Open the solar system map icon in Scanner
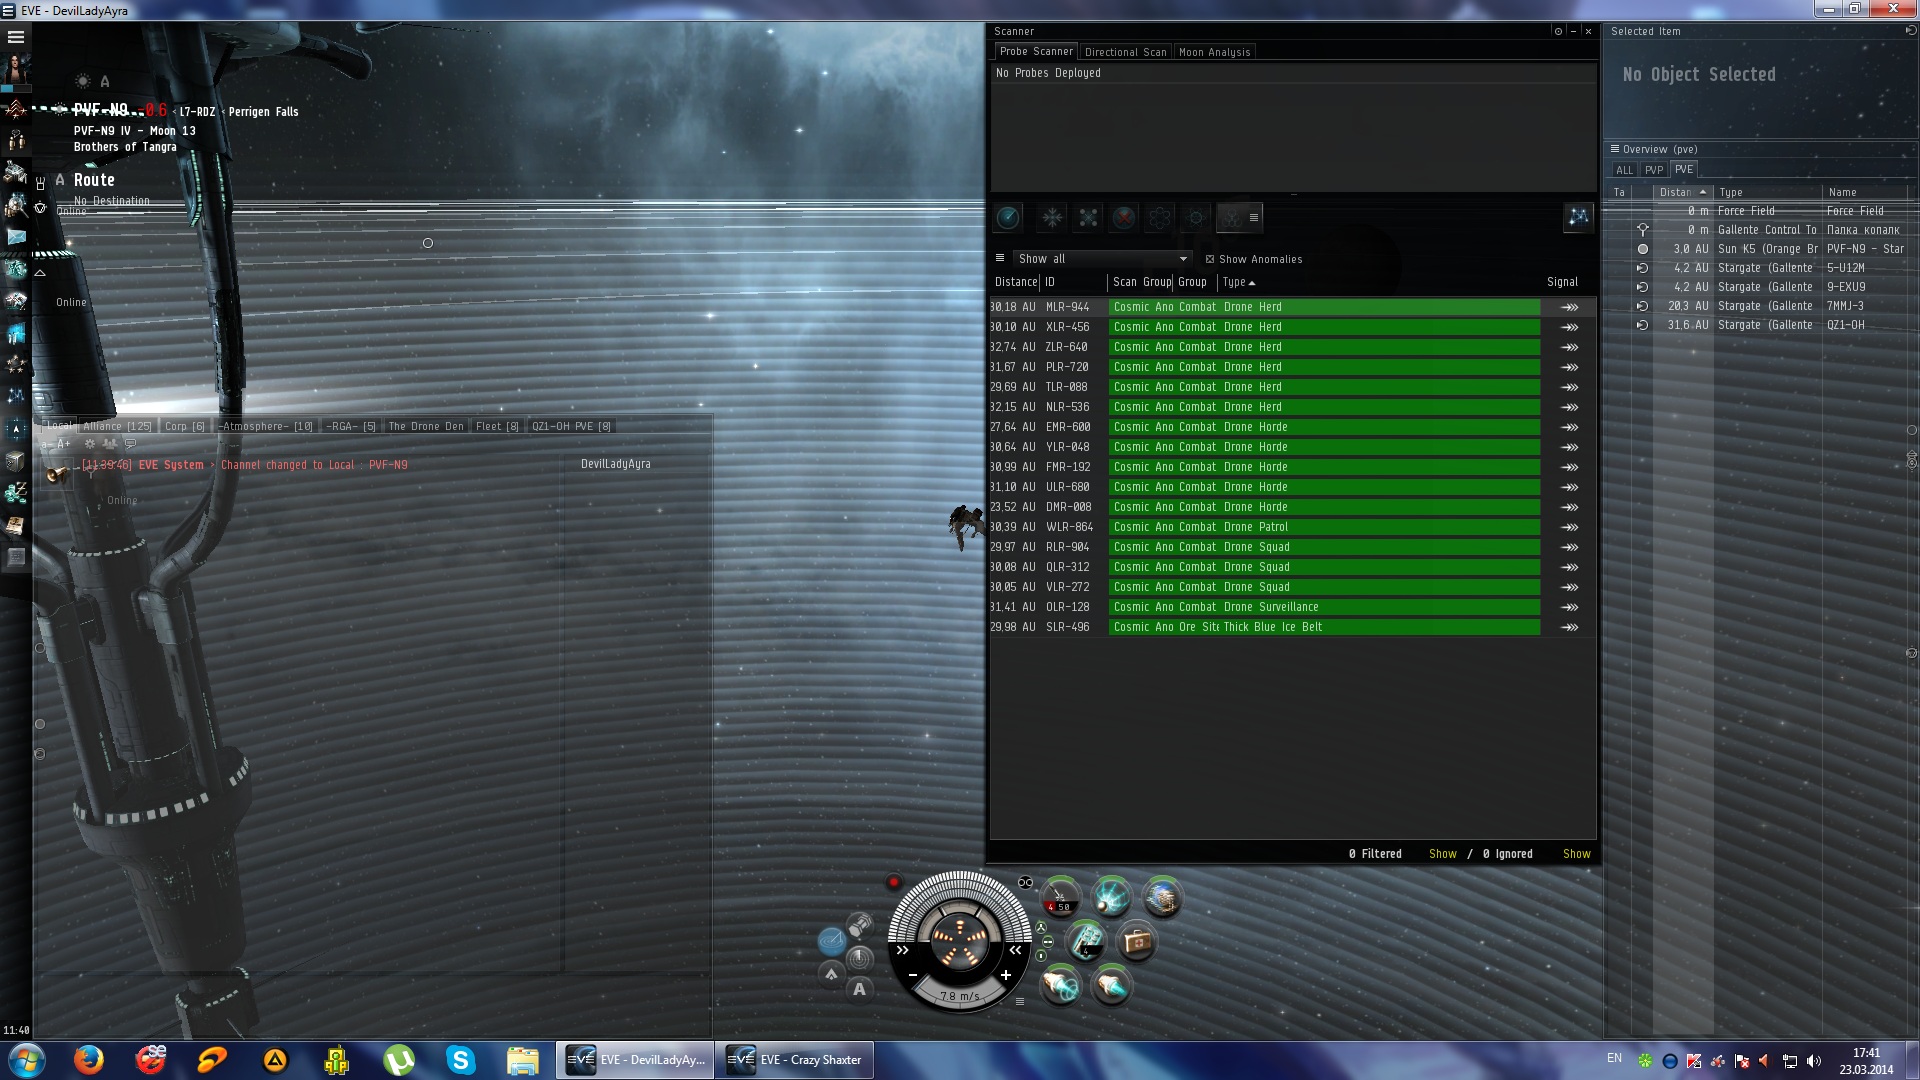Viewport: 1920px width, 1080px height. click(x=1578, y=217)
